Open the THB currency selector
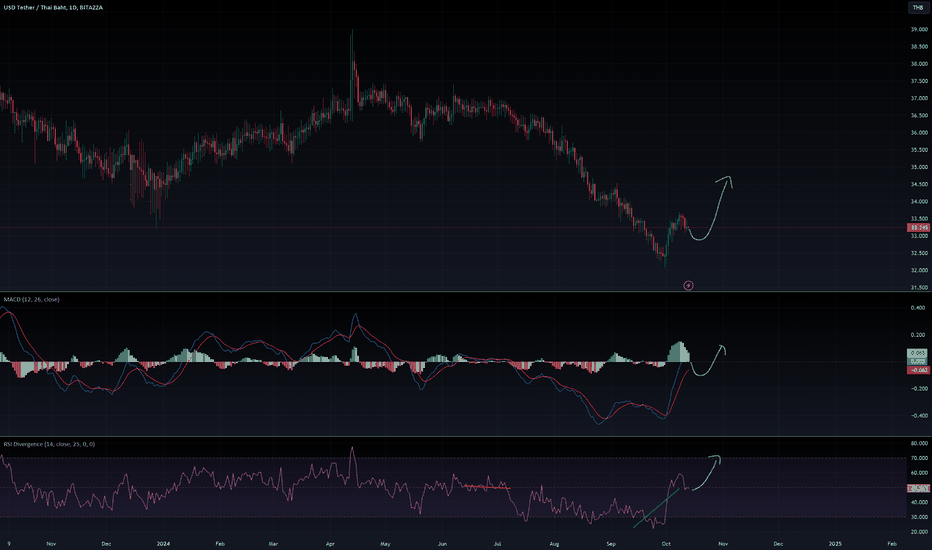The image size is (932, 550). coord(918,8)
